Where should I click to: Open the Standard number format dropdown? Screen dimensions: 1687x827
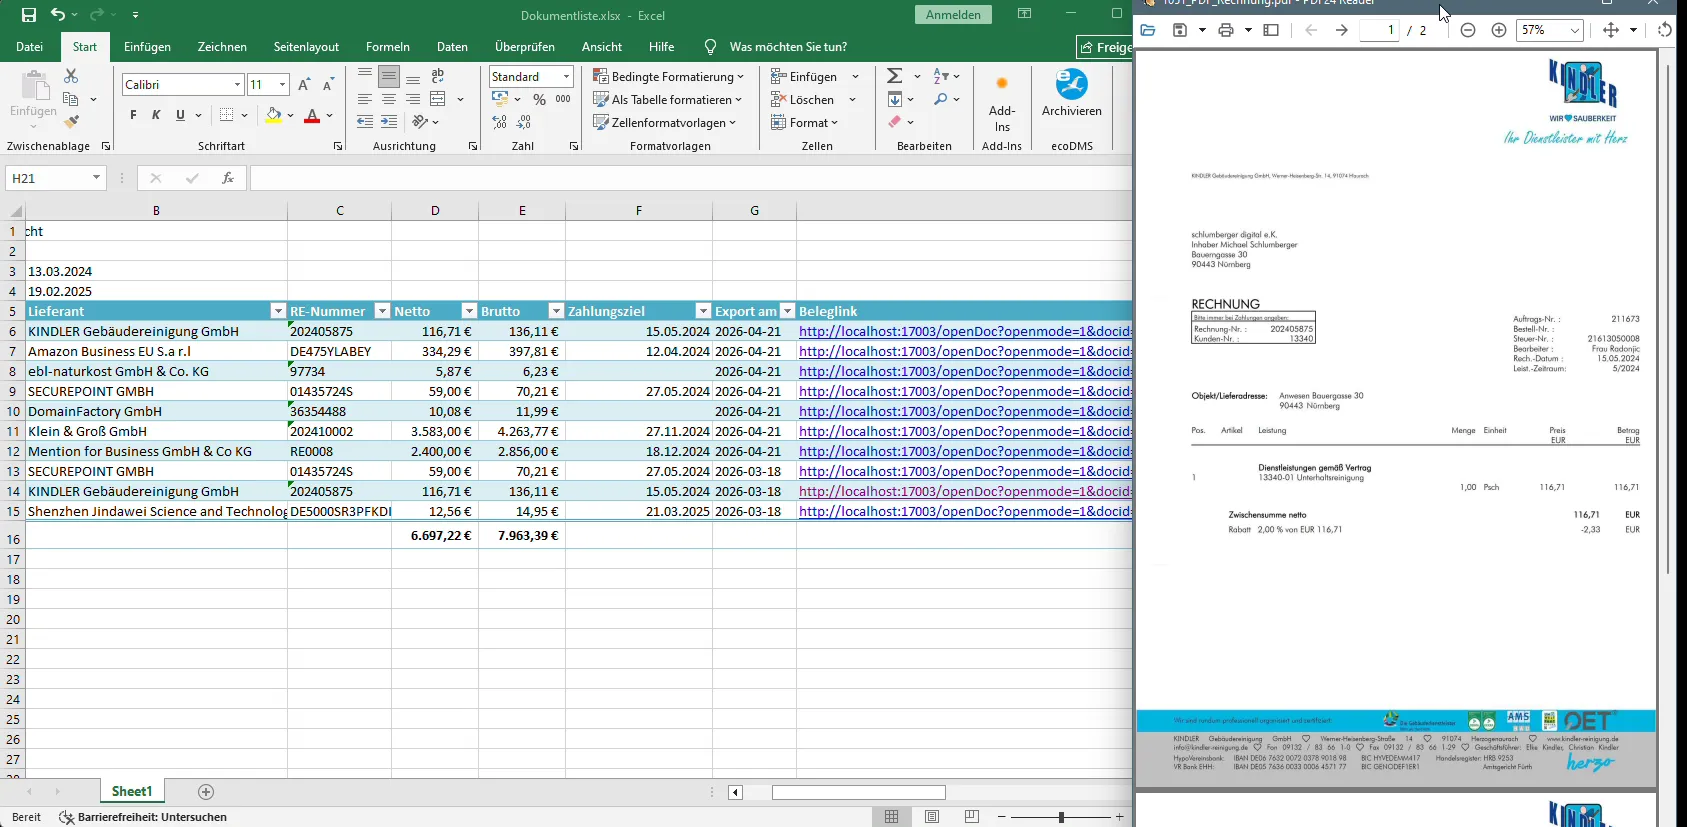566,76
